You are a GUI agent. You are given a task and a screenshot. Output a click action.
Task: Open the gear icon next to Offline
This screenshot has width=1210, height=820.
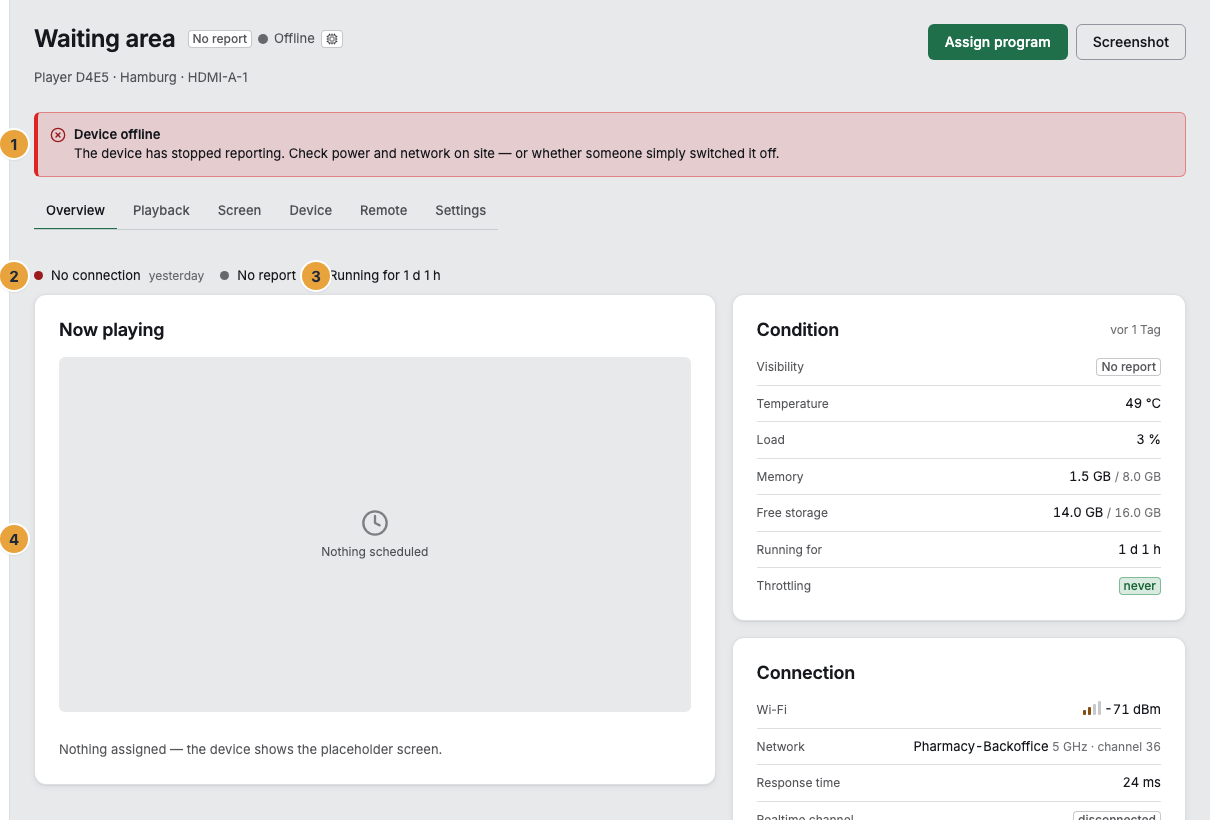[333, 39]
